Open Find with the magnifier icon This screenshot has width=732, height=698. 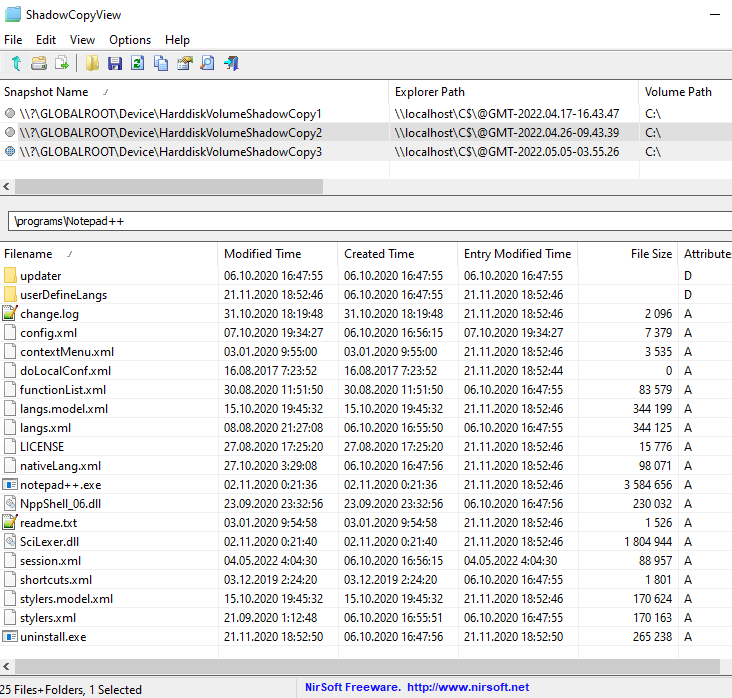pos(207,63)
